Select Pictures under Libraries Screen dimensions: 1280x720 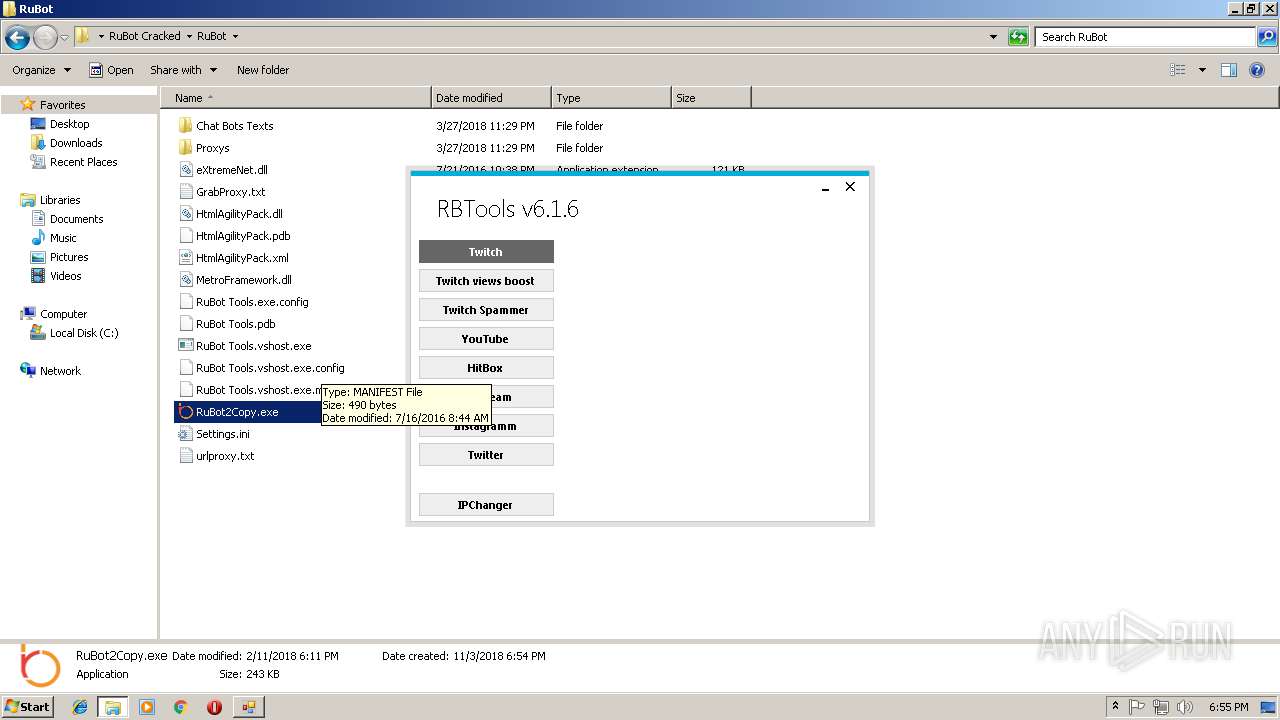(x=69, y=257)
